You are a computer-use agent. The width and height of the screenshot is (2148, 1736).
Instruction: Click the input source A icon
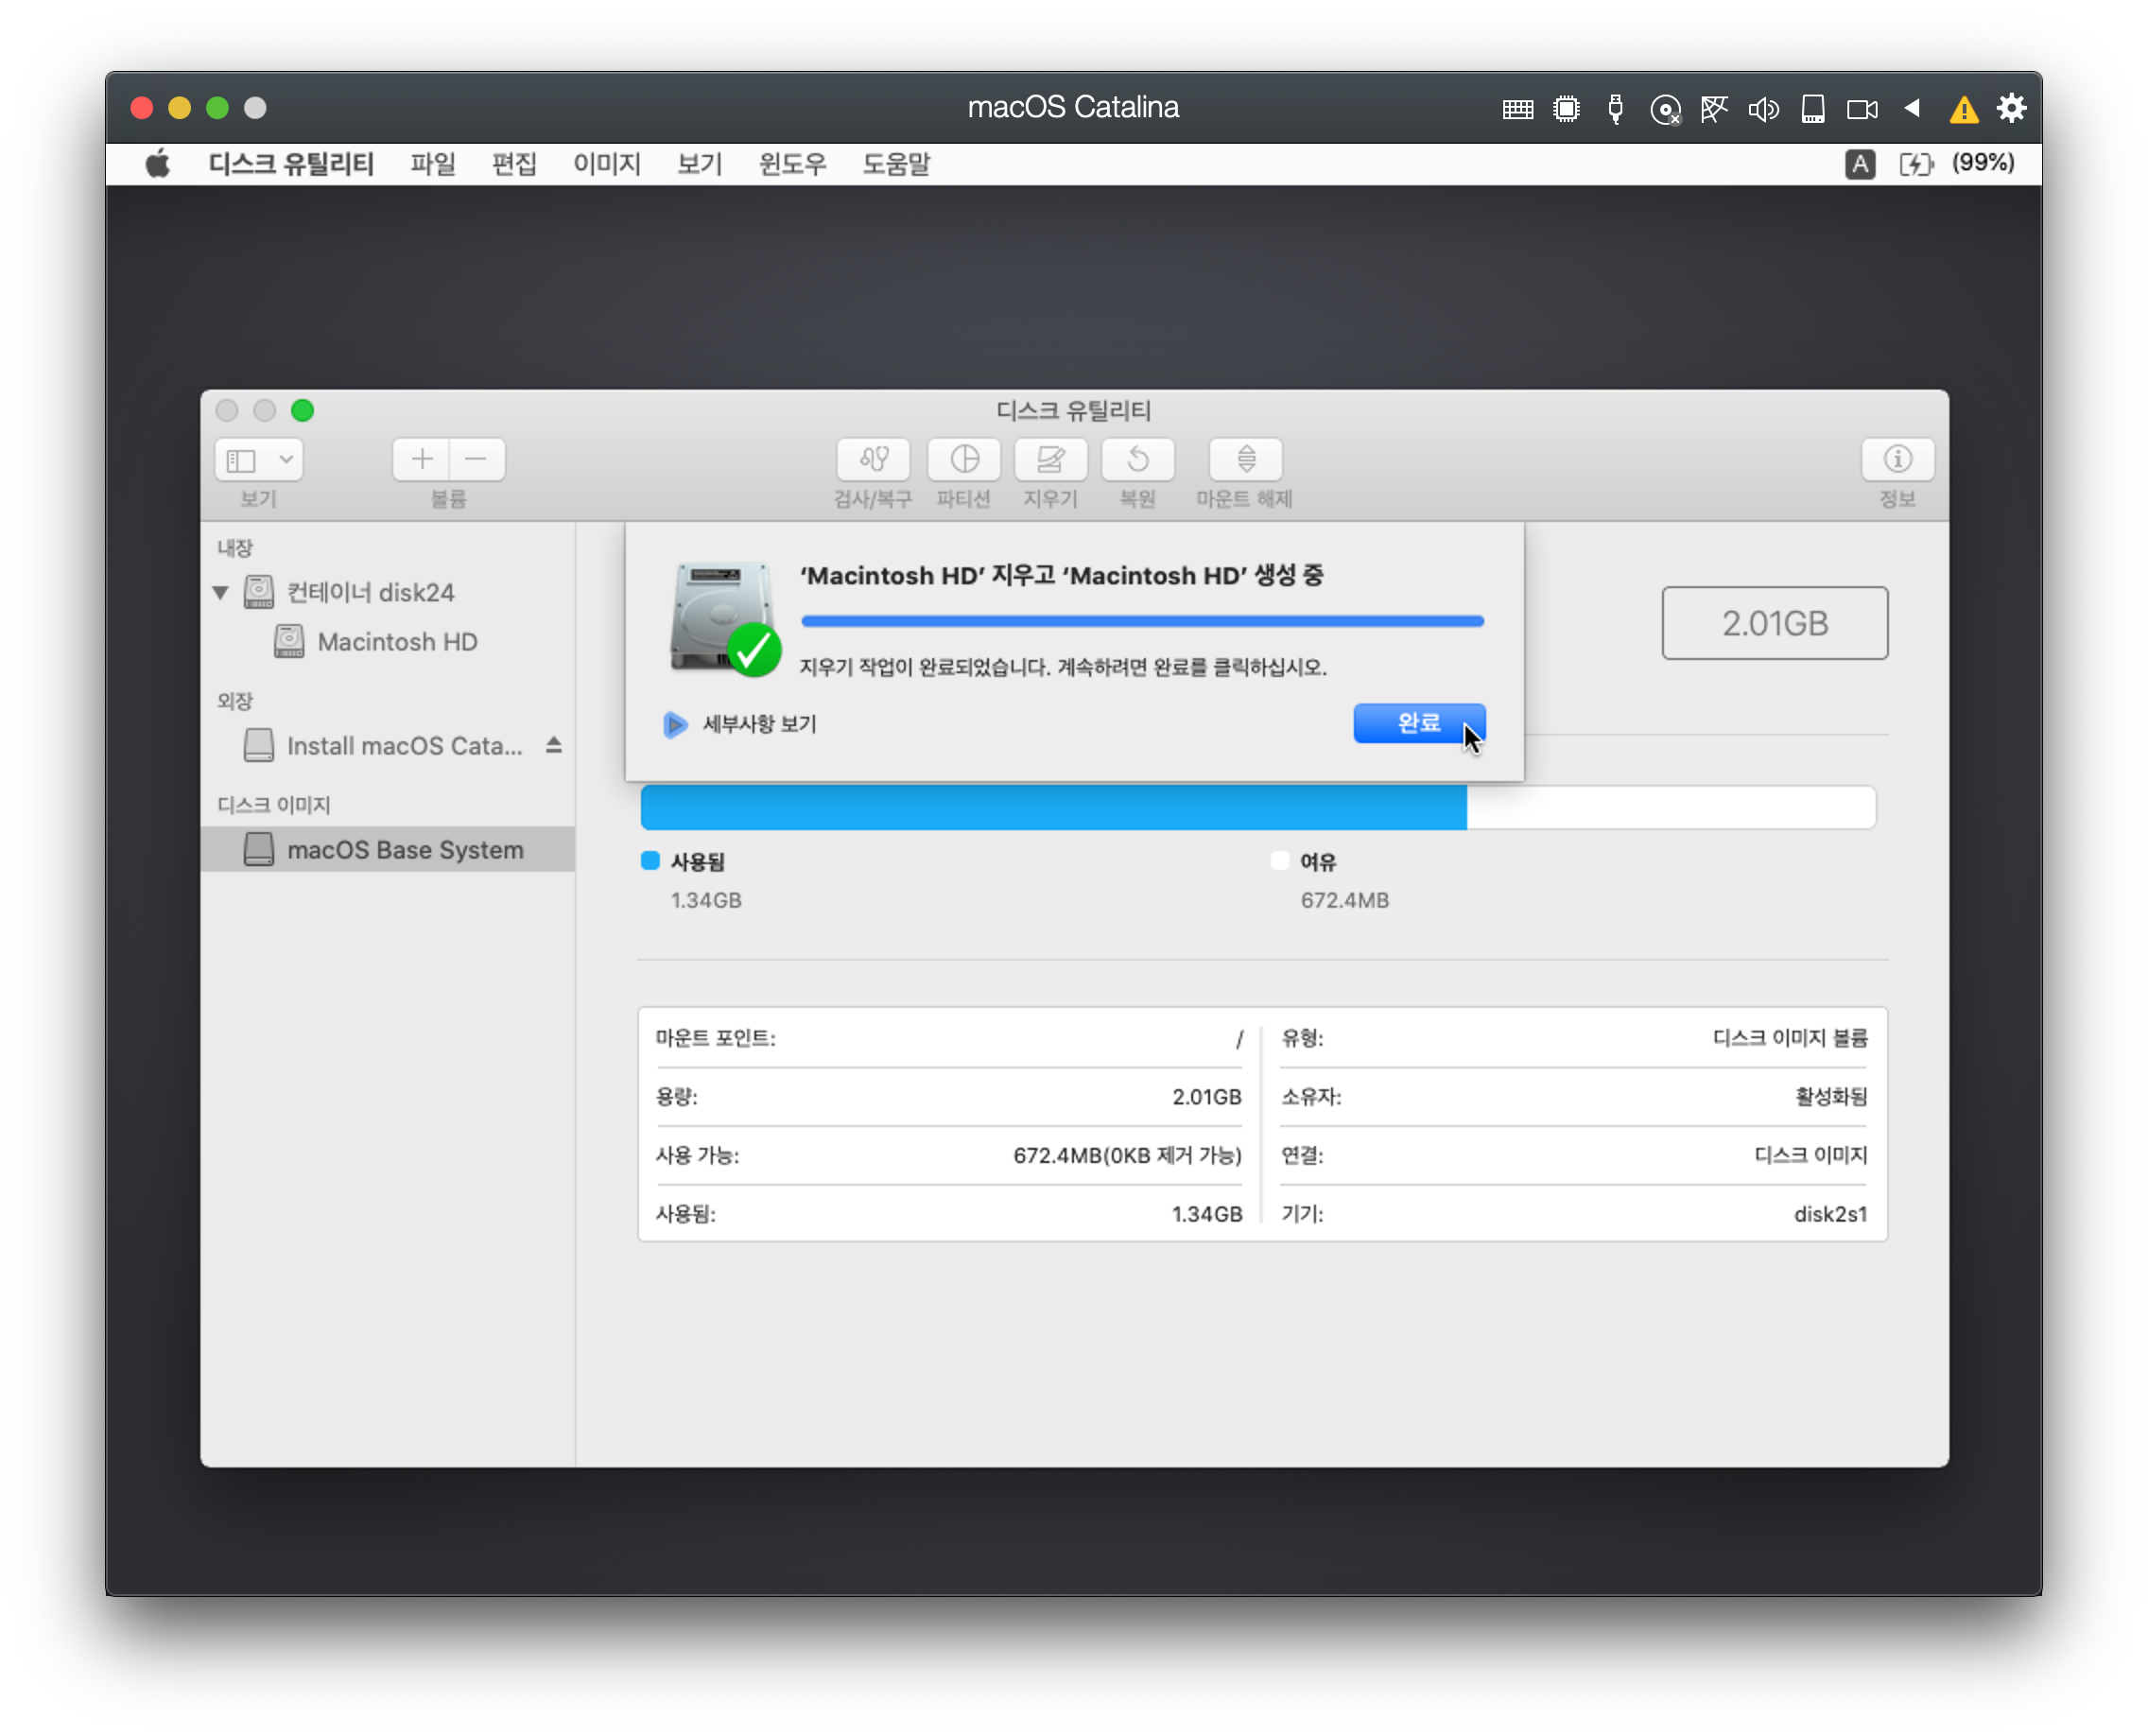tap(1860, 164)
